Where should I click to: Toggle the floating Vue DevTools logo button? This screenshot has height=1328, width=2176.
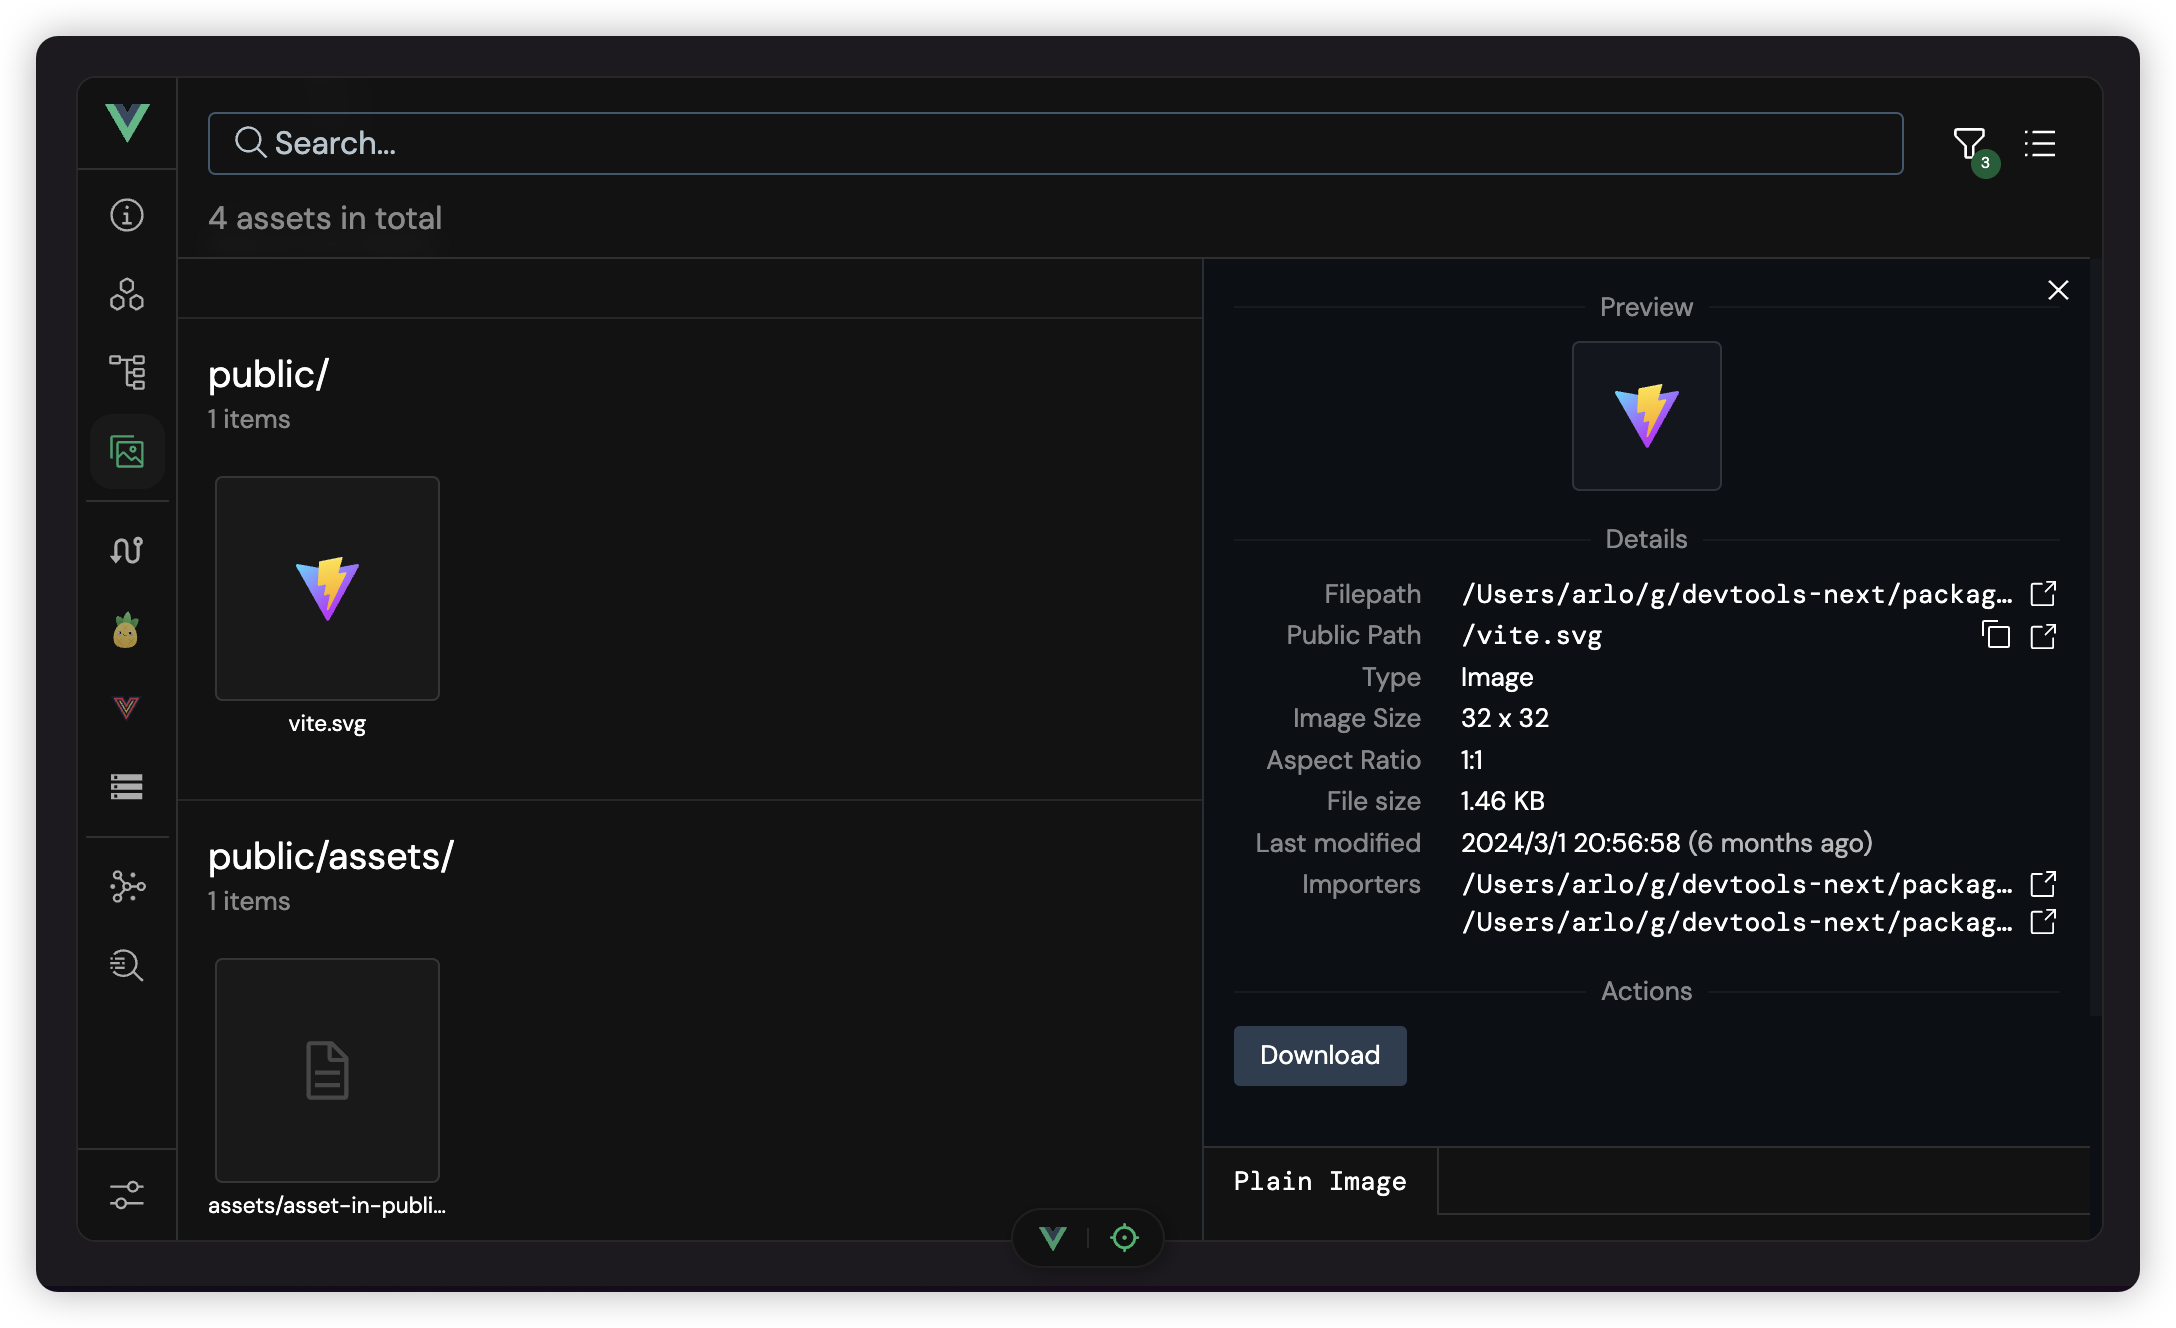[x=1053, y=1238]
